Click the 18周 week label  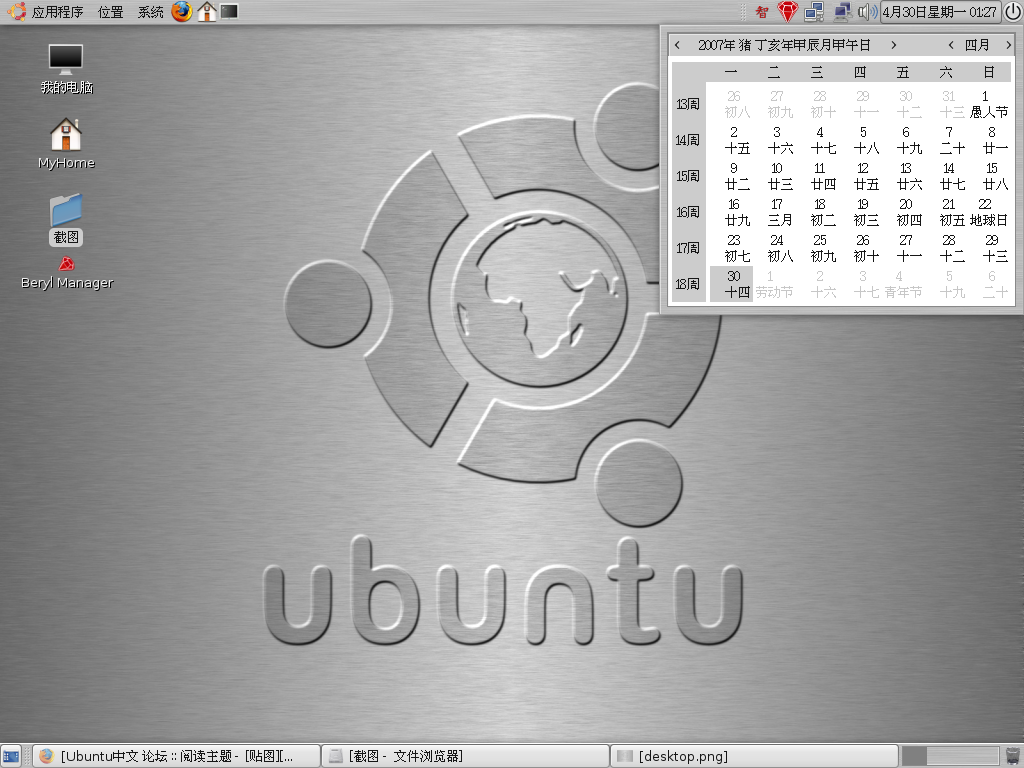(688, 284)
